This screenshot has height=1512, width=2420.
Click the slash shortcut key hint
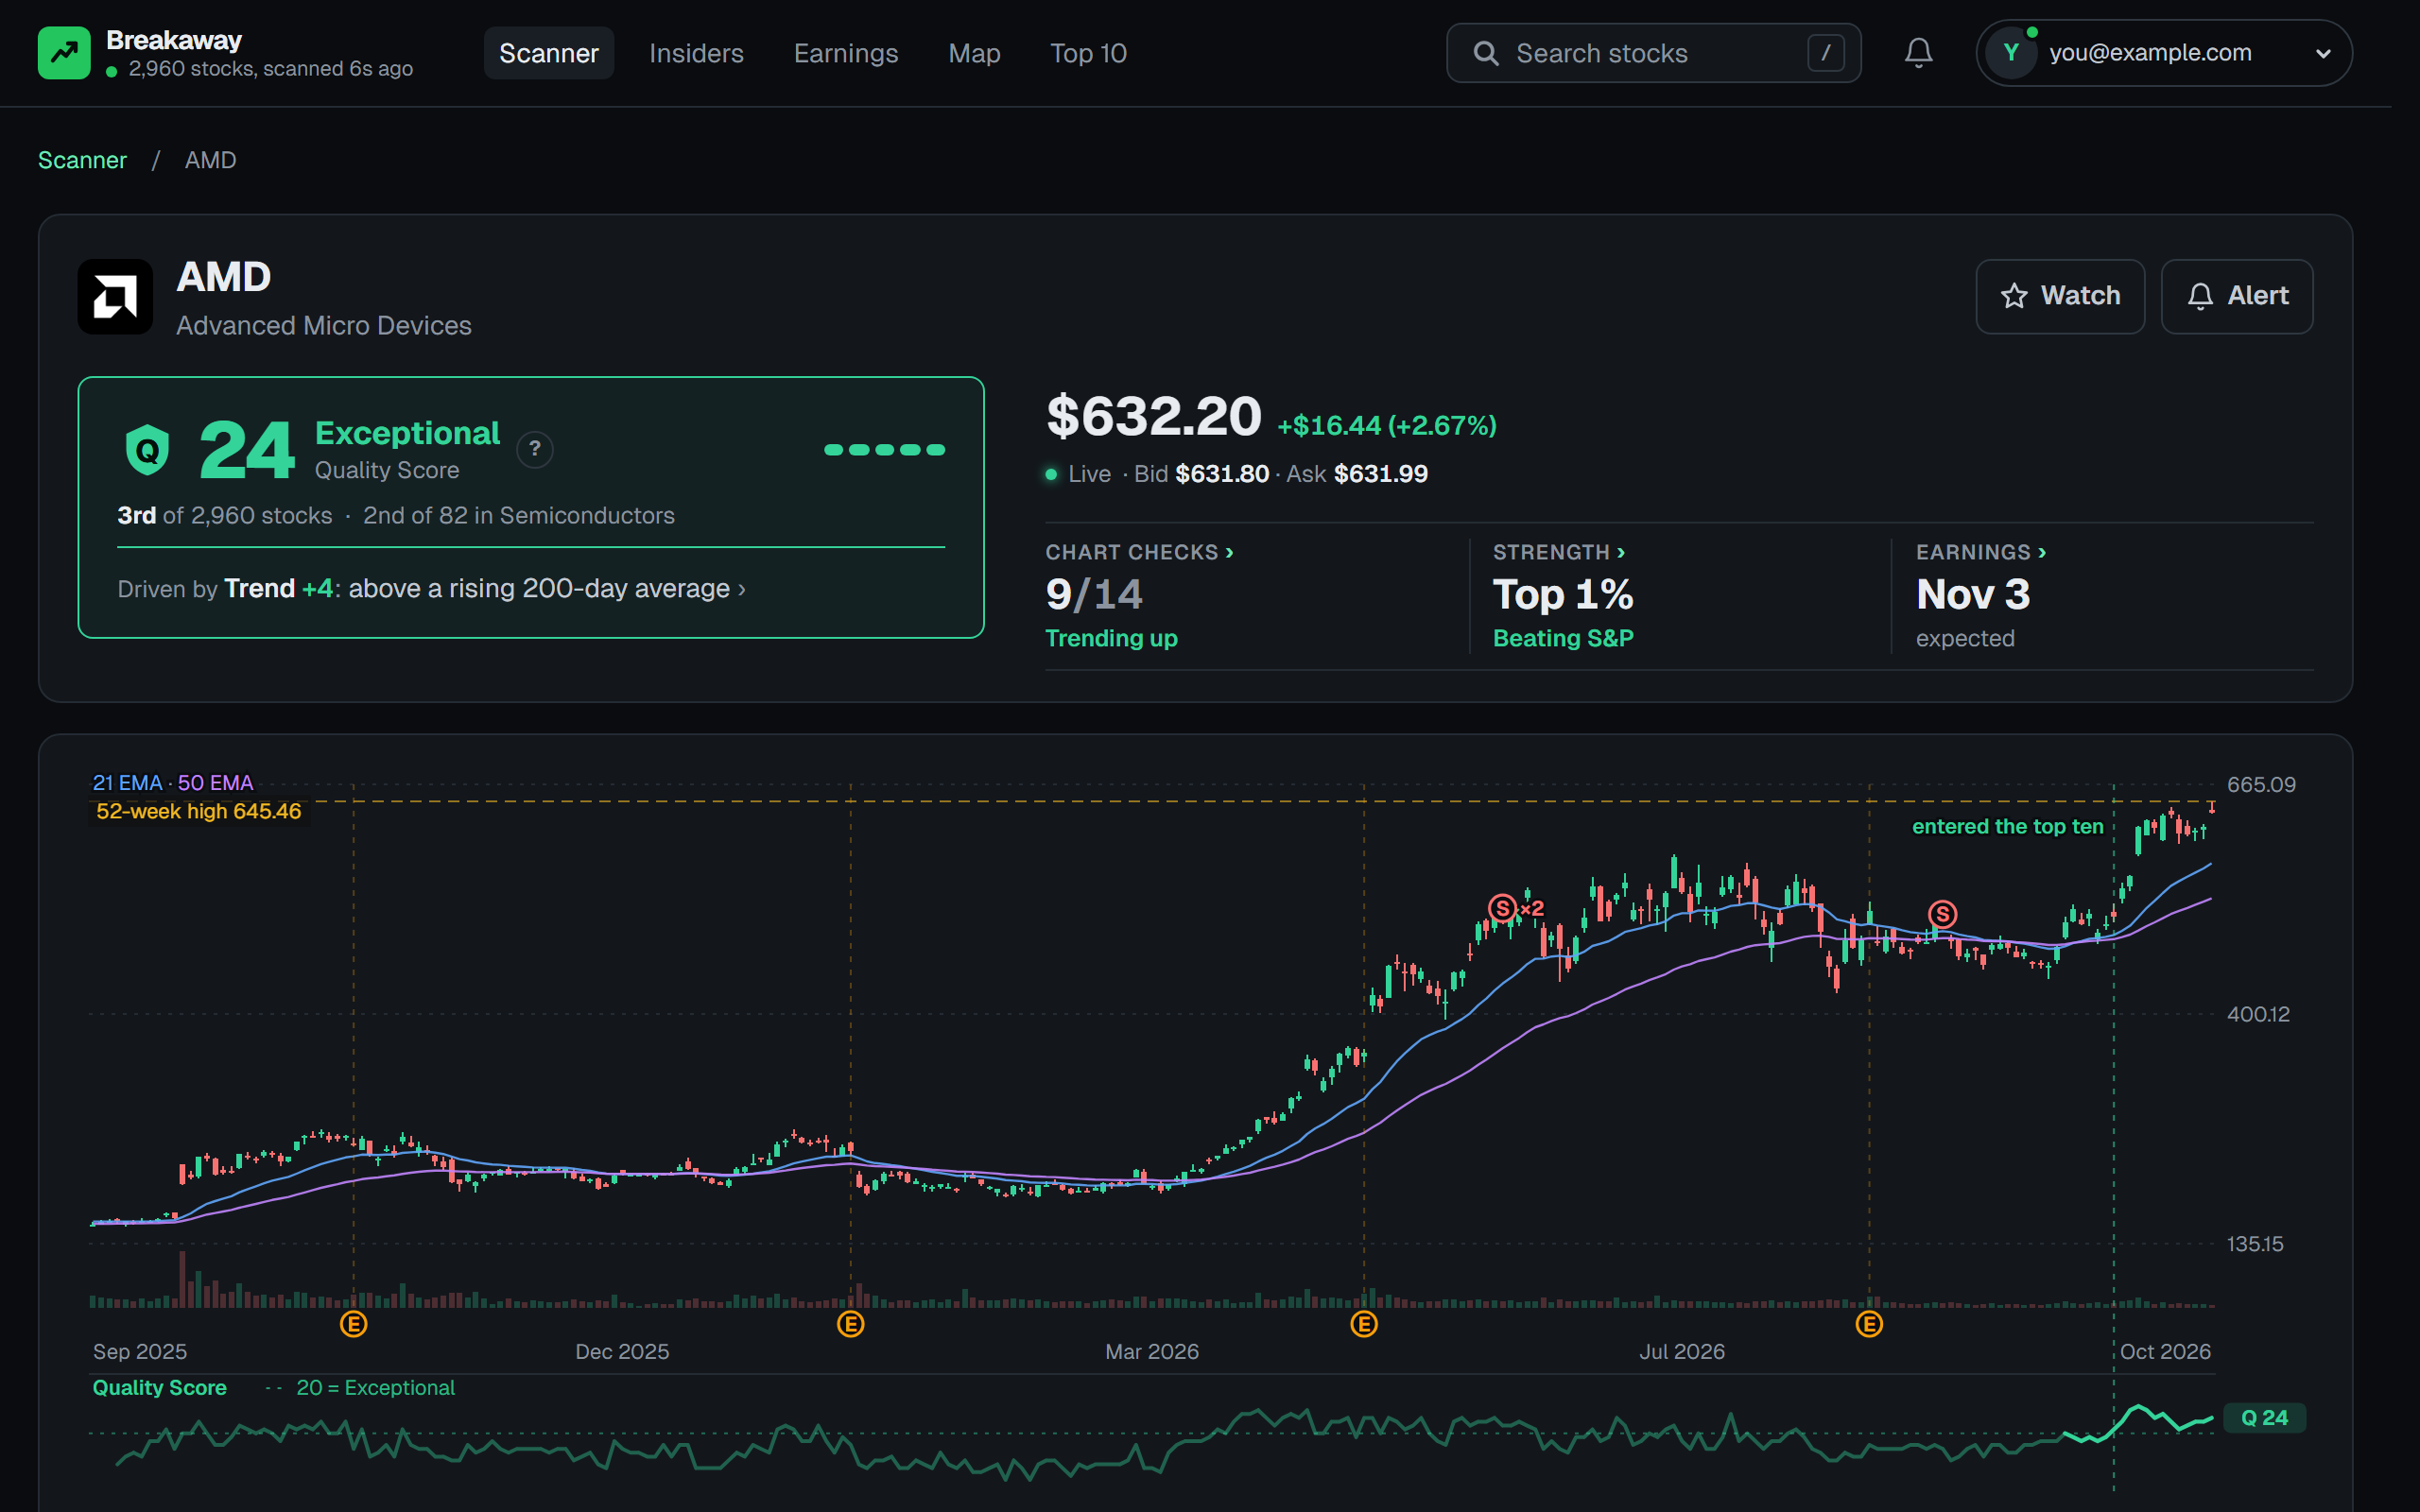click(x=1825, y=53)
